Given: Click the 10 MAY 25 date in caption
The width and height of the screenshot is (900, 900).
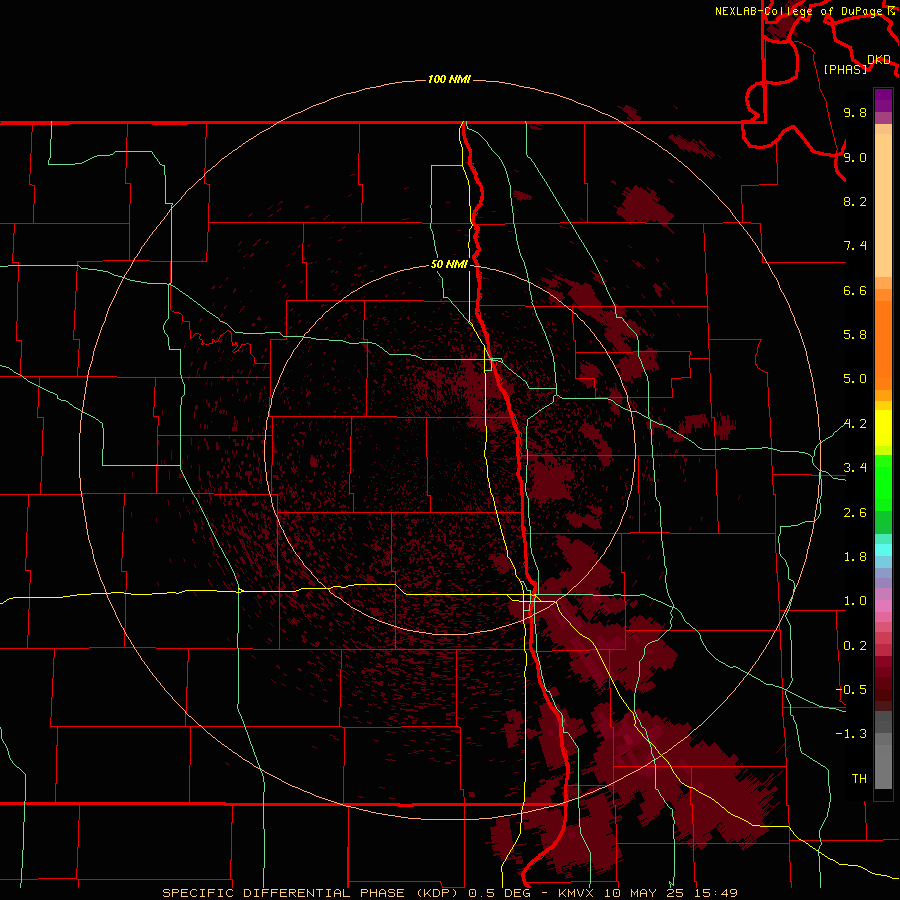Looking at the screenshot, I should pos(643,893).
